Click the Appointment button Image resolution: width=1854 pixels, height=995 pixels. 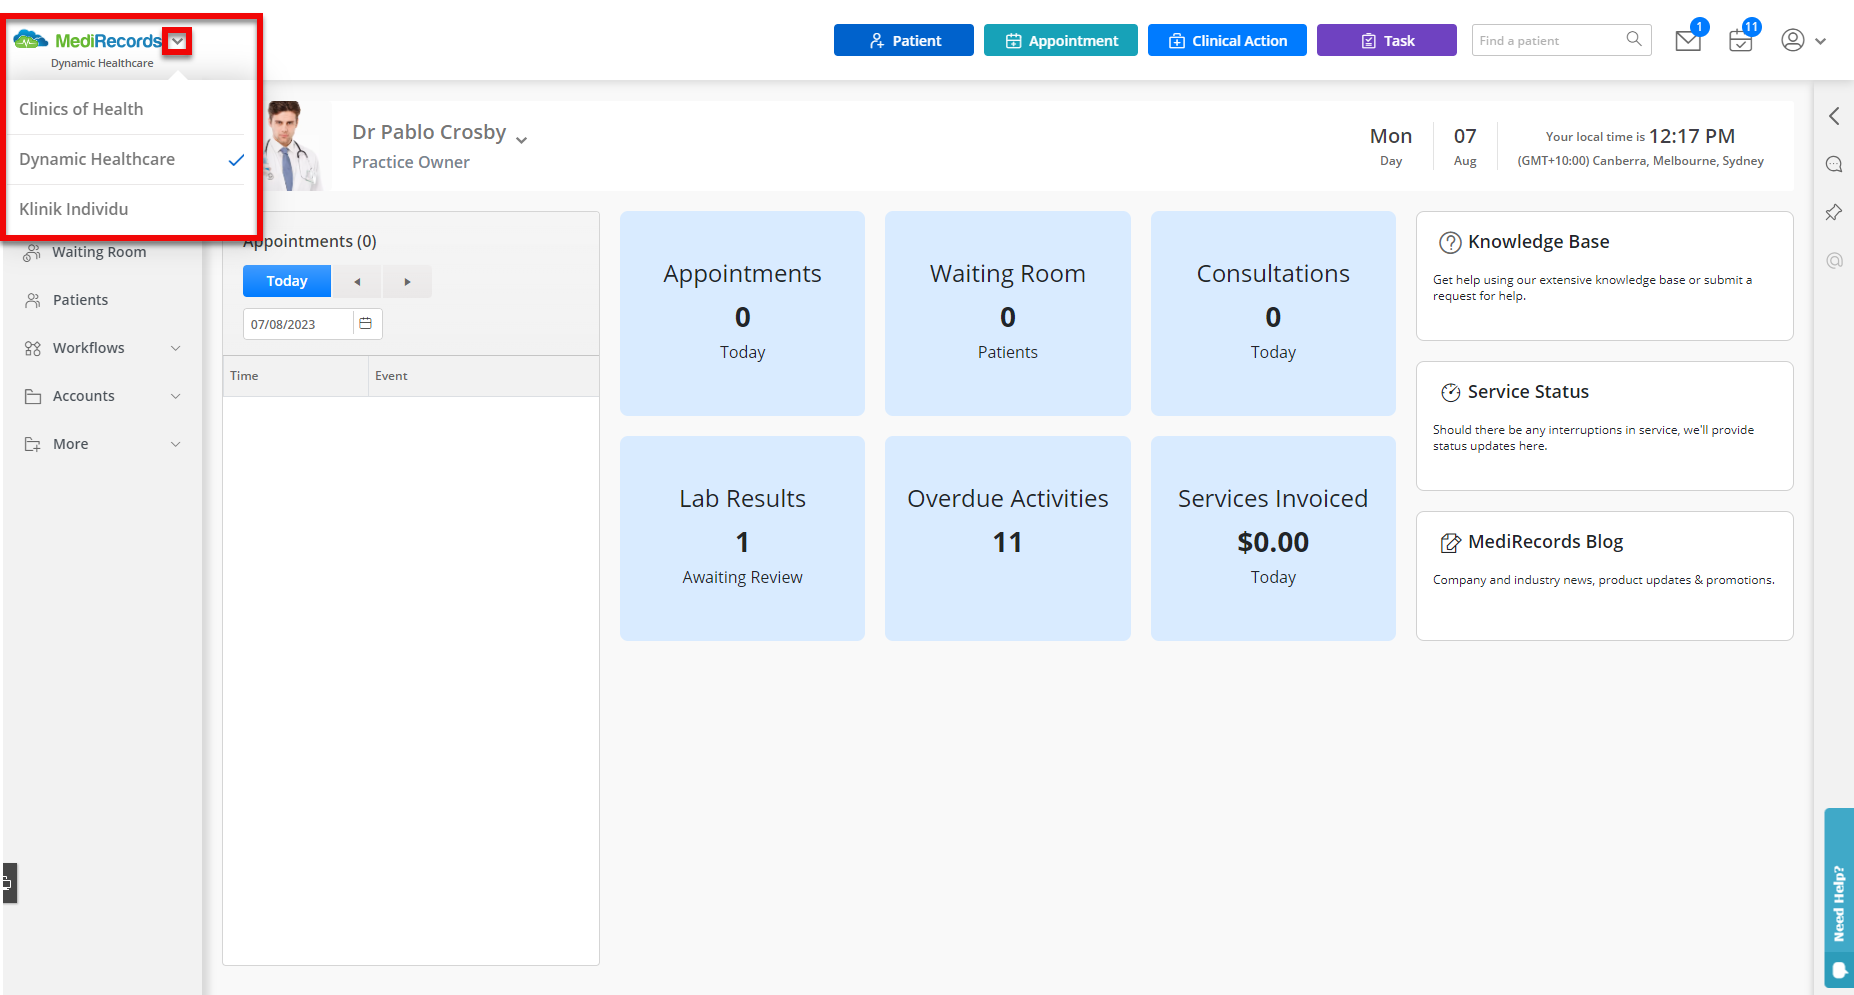coord(1061,40)
